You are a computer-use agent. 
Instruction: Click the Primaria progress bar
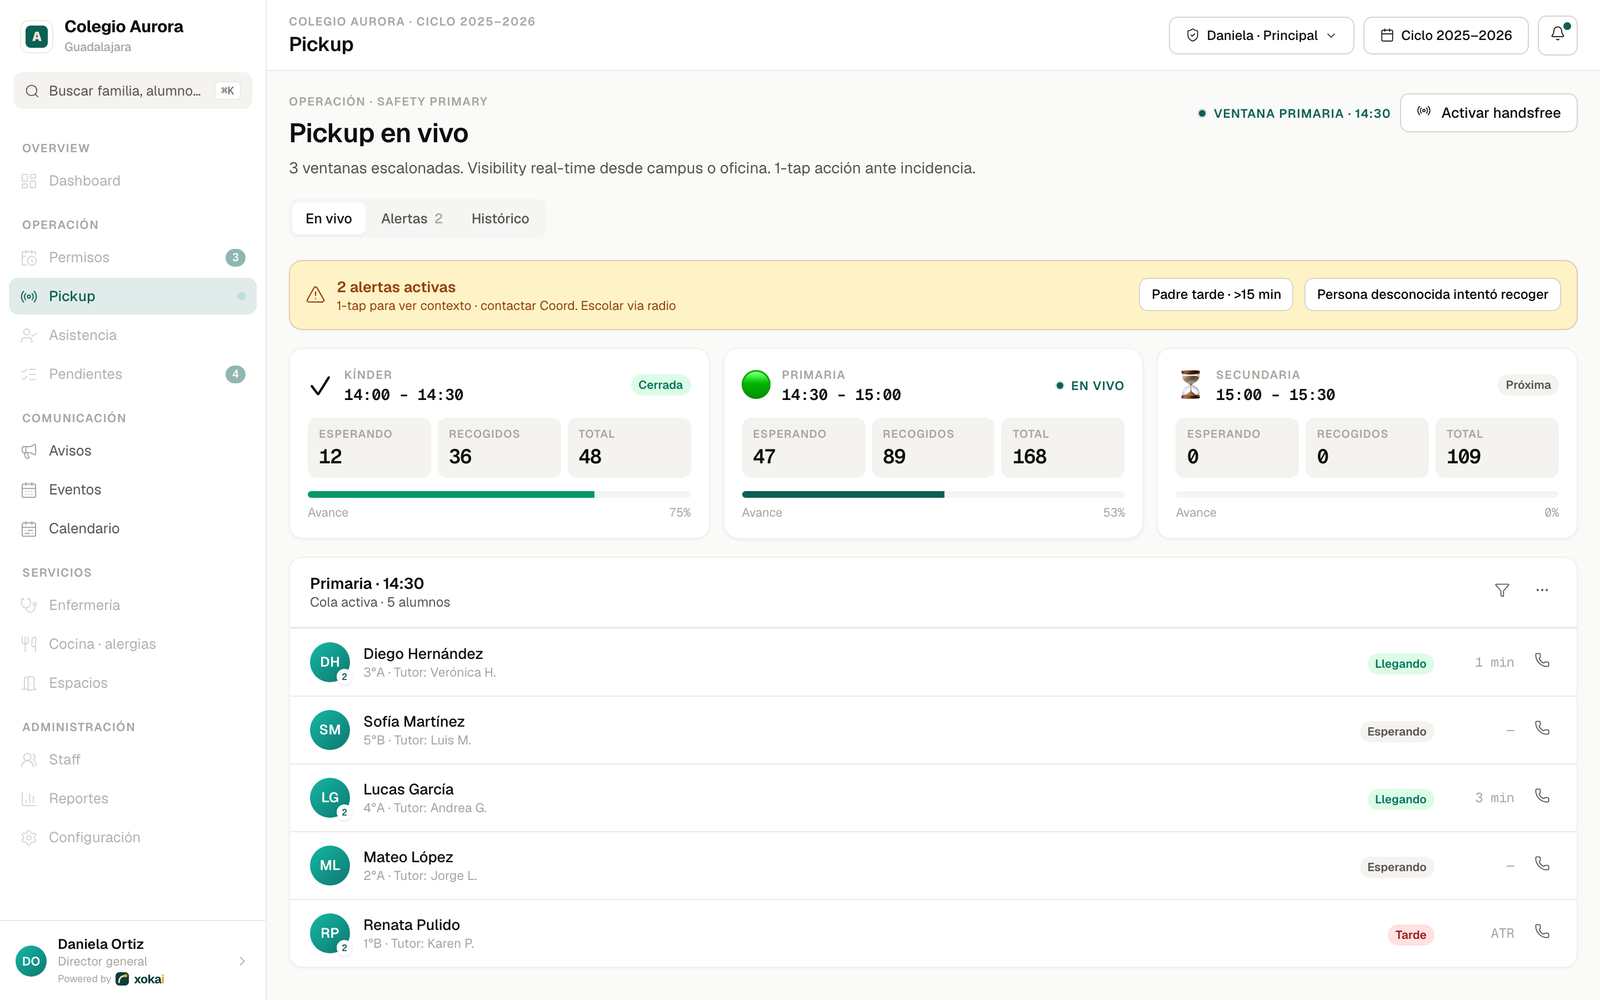[x=933, y=494]
